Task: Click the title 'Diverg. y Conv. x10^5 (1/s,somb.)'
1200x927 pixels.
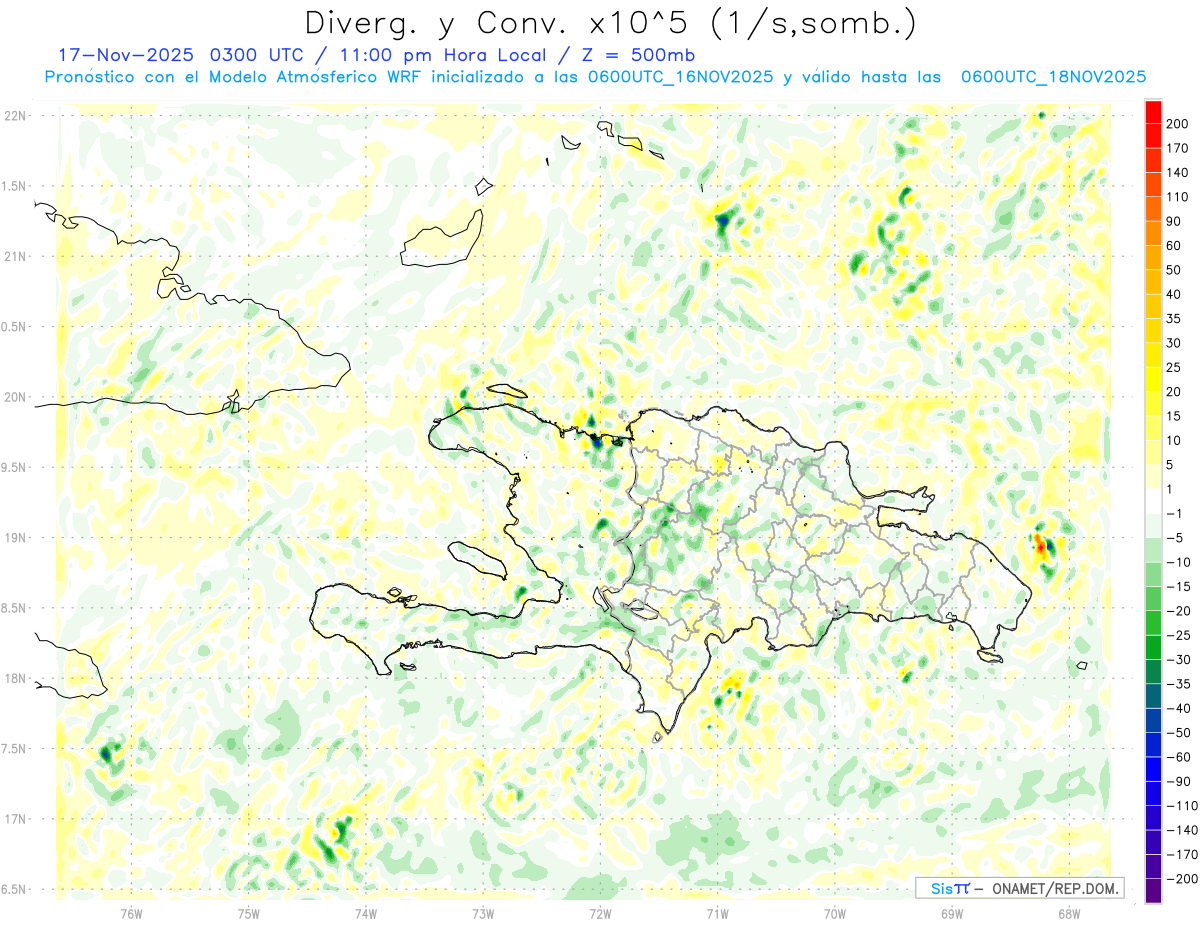Action: pos(610,22)
